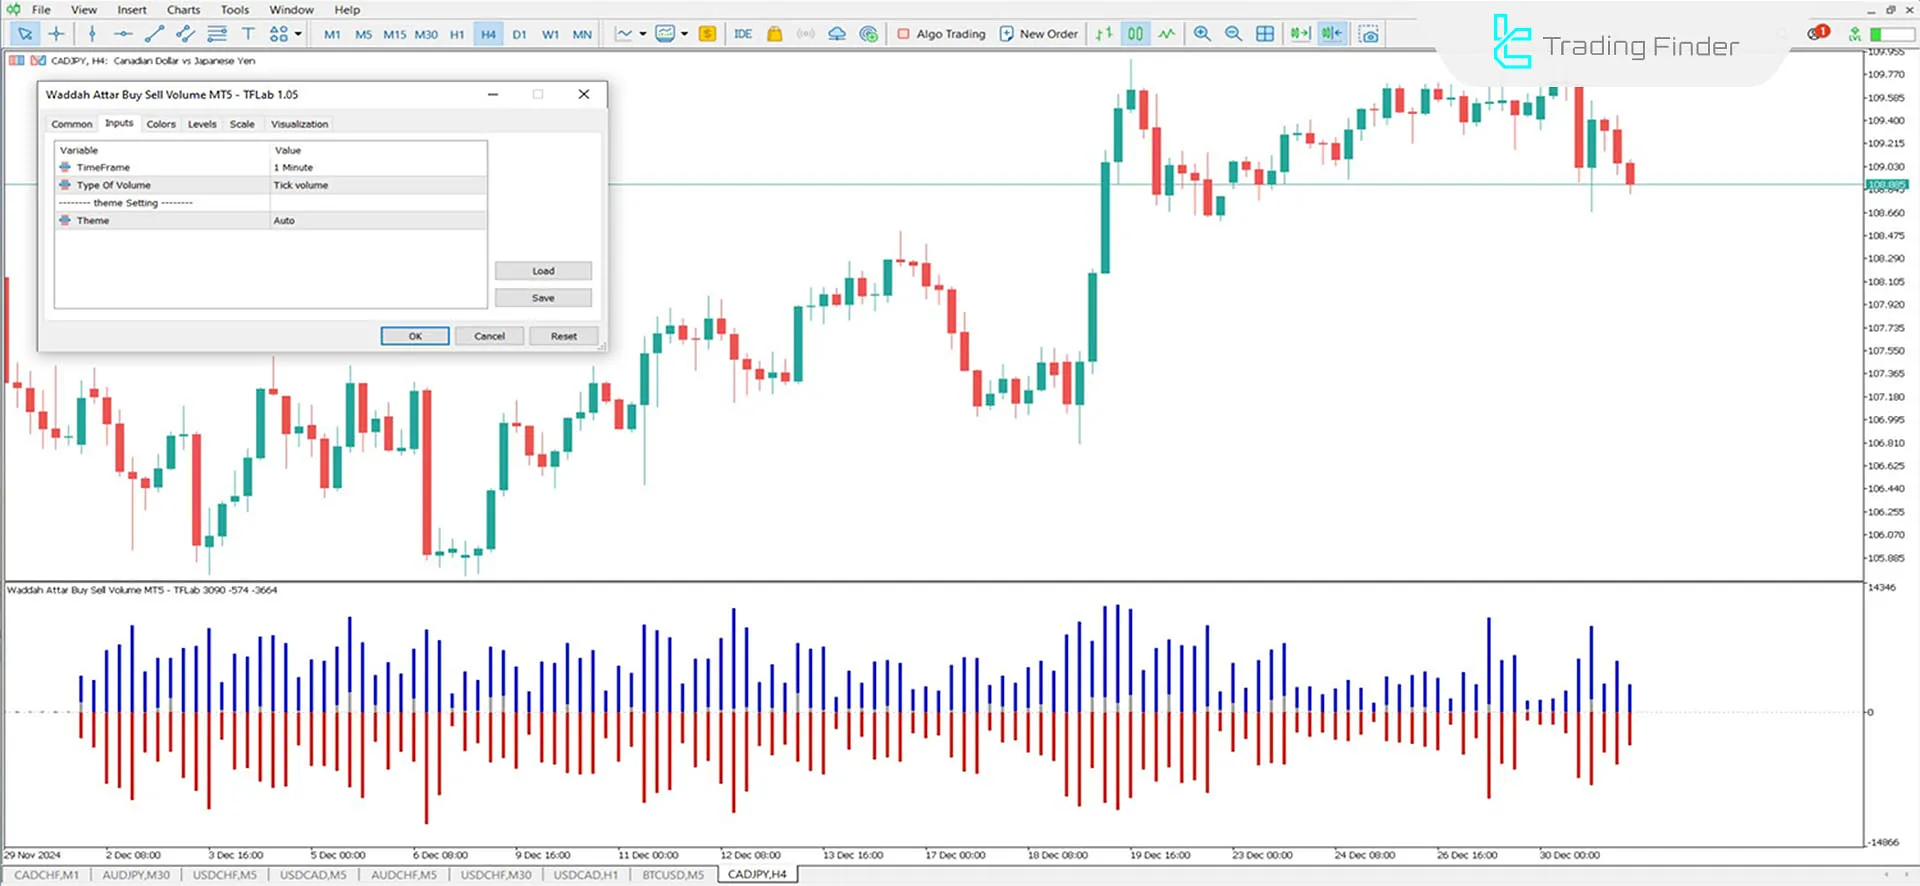The height and width of the screenshot is (886, 1920).
Task: Open the File menu
Action: 41,10
